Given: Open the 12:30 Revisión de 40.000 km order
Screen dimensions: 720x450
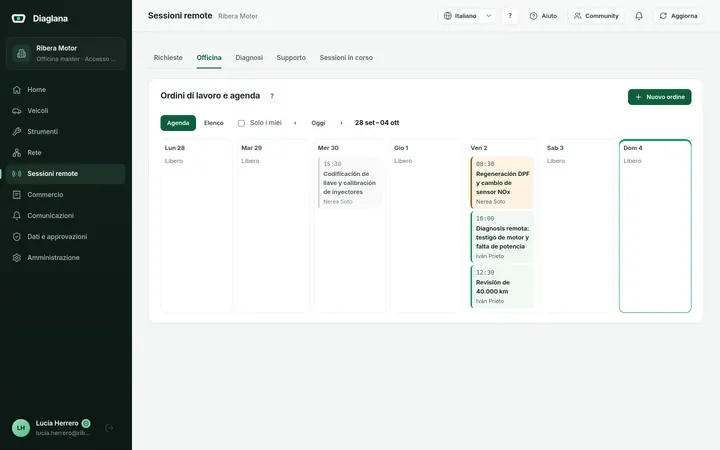Looking at the screenshot, I should tap(502, 287).
